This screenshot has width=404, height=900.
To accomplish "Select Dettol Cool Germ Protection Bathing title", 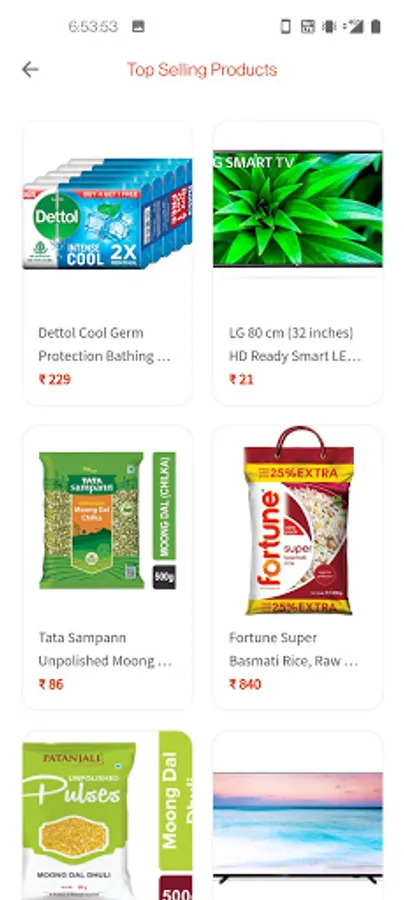I will click(x=104, y=344).
